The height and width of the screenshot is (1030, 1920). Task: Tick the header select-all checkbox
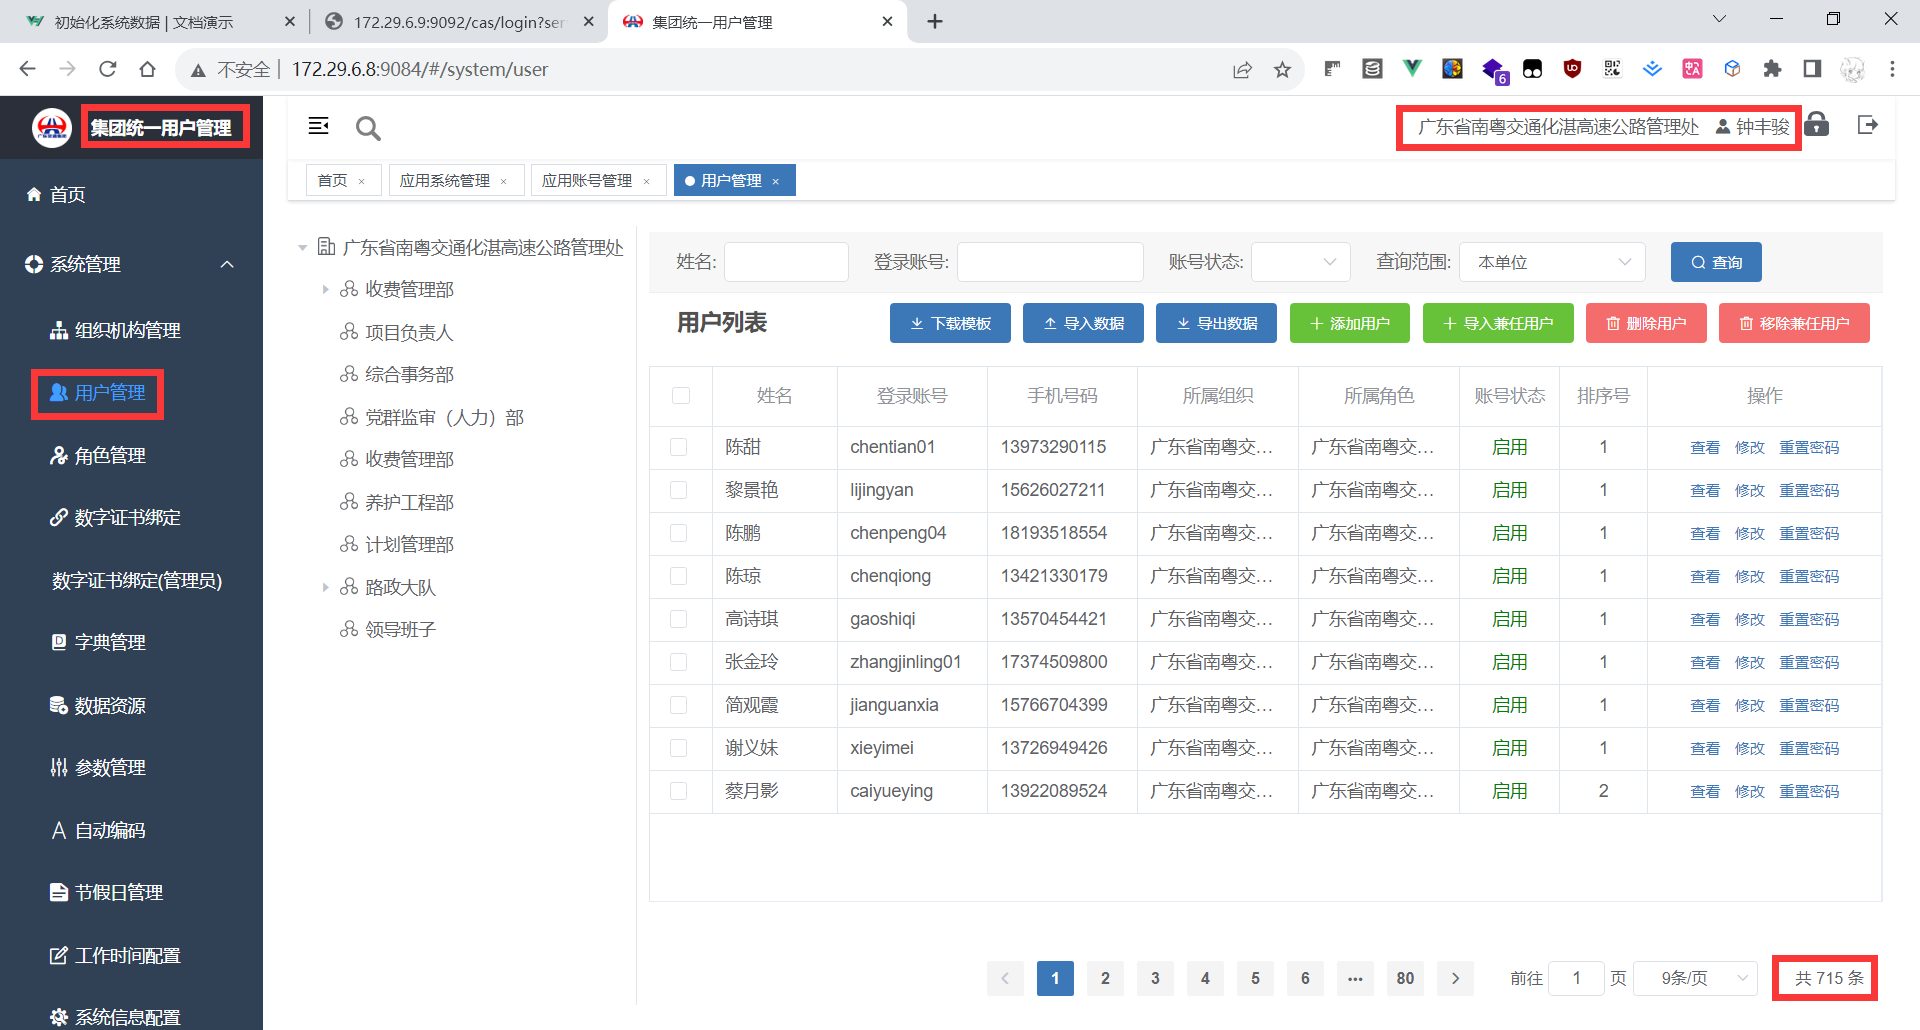(x=681, y=396)
